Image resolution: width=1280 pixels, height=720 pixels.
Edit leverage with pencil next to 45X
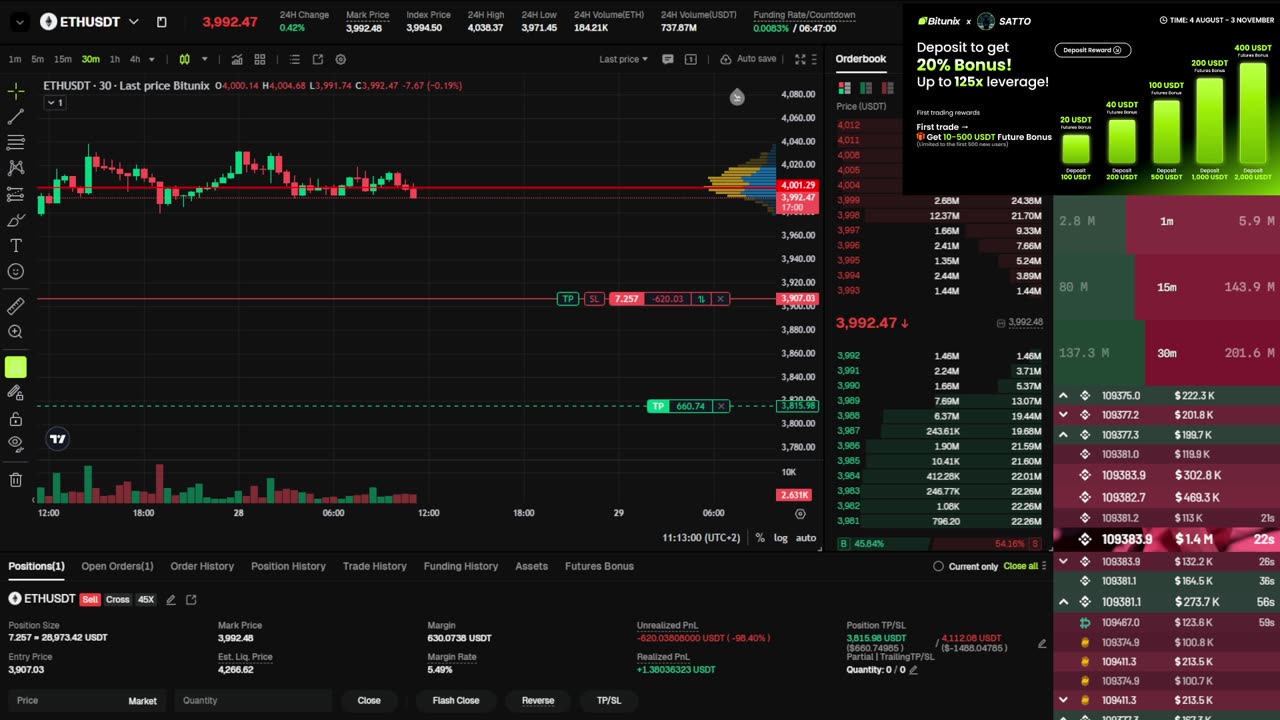pyautogui.click(x=171, y=599)
